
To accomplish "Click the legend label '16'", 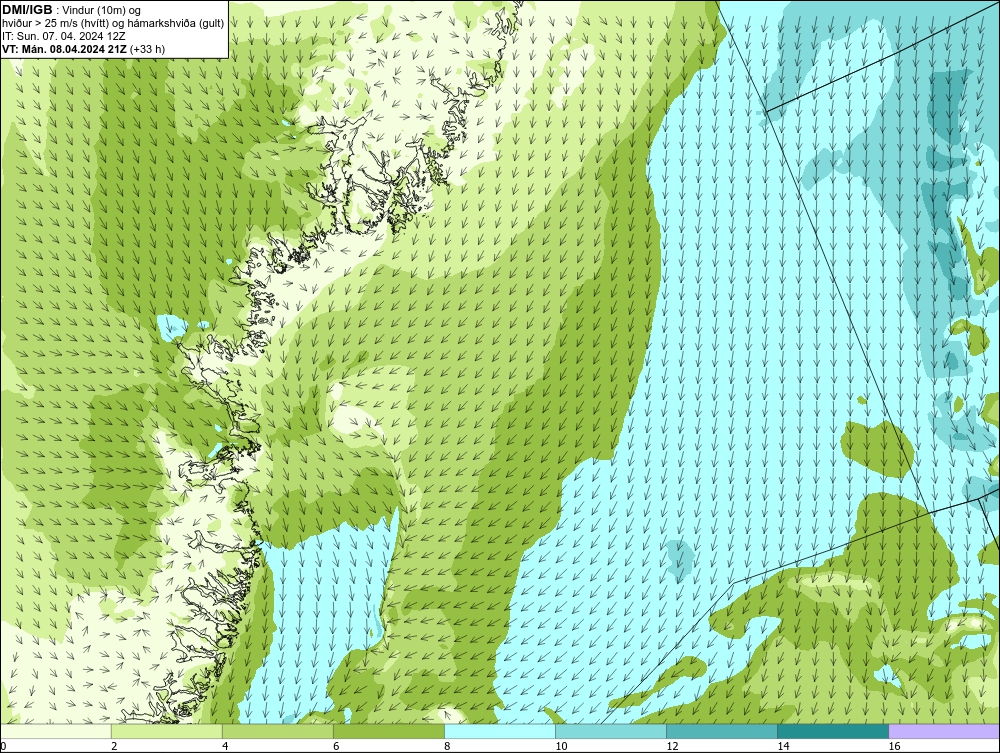I will coord(894,746).
